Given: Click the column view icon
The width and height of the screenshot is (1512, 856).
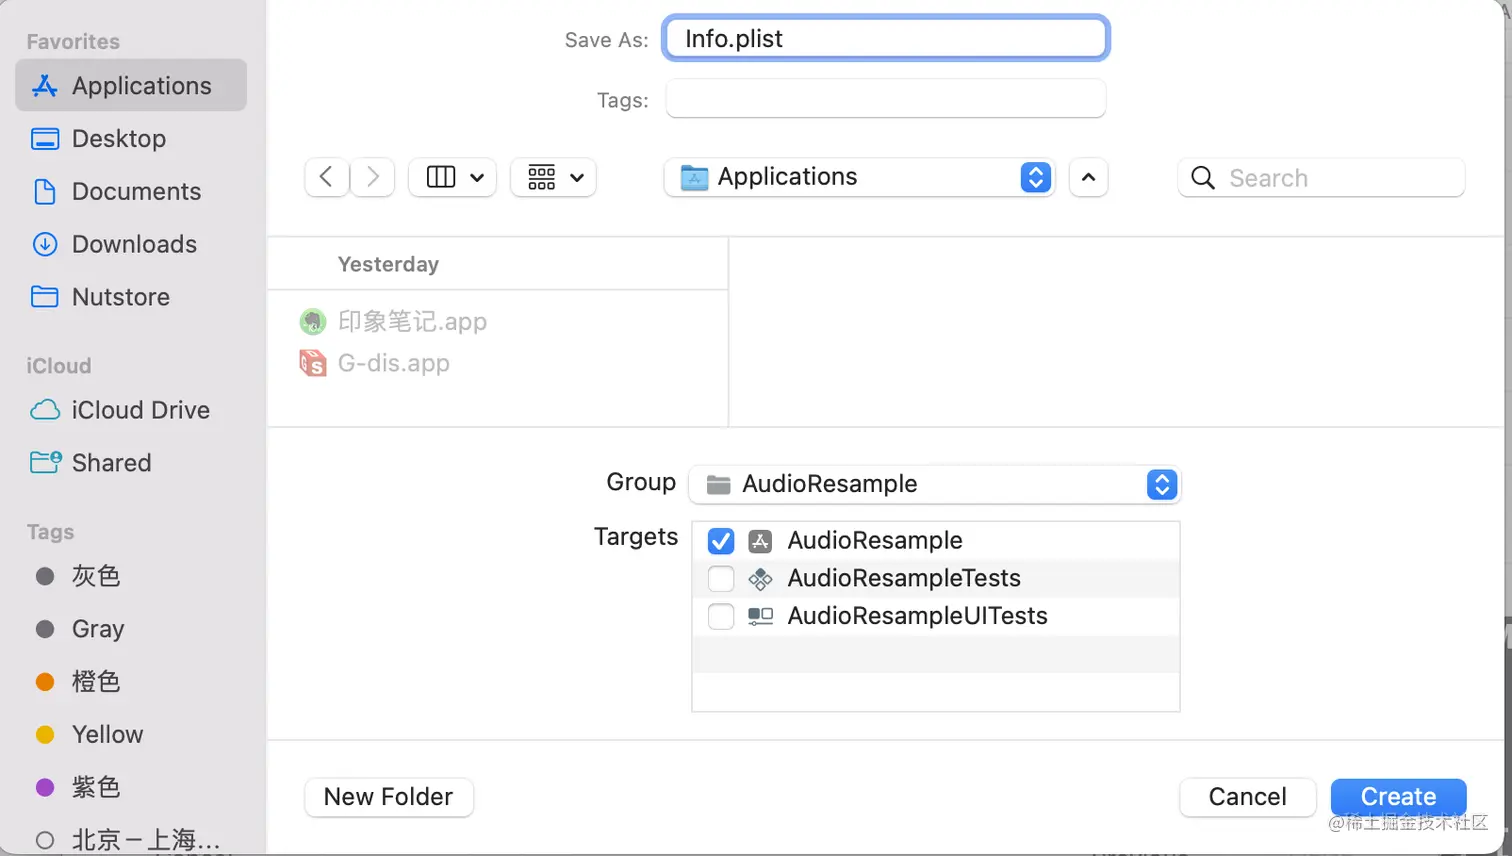Looking at the screenshot, I should coord(441,177).
